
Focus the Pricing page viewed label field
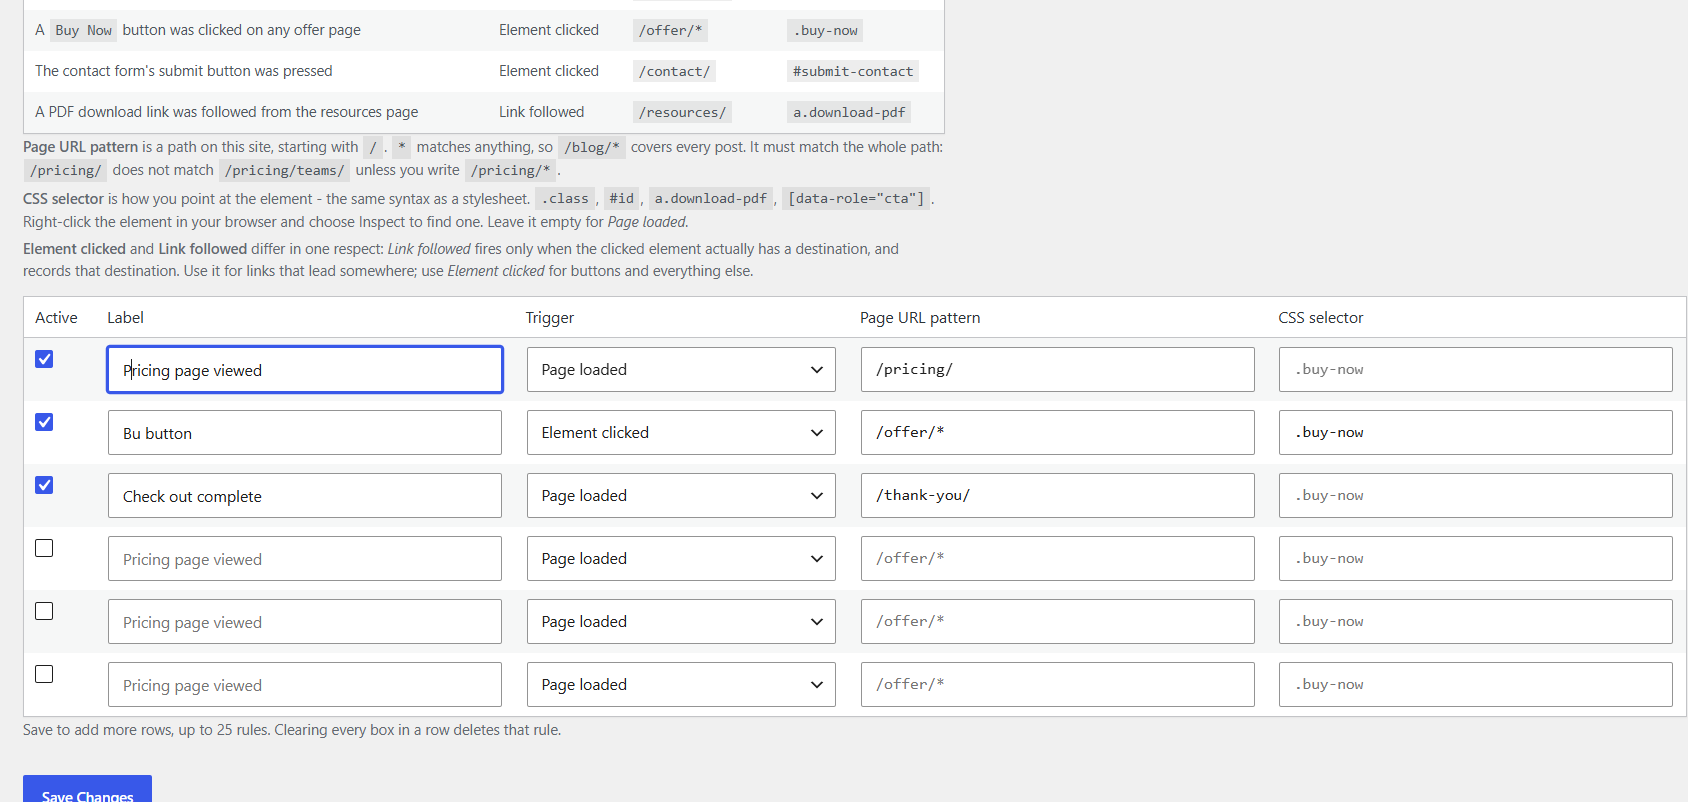[x=305, y=370]
